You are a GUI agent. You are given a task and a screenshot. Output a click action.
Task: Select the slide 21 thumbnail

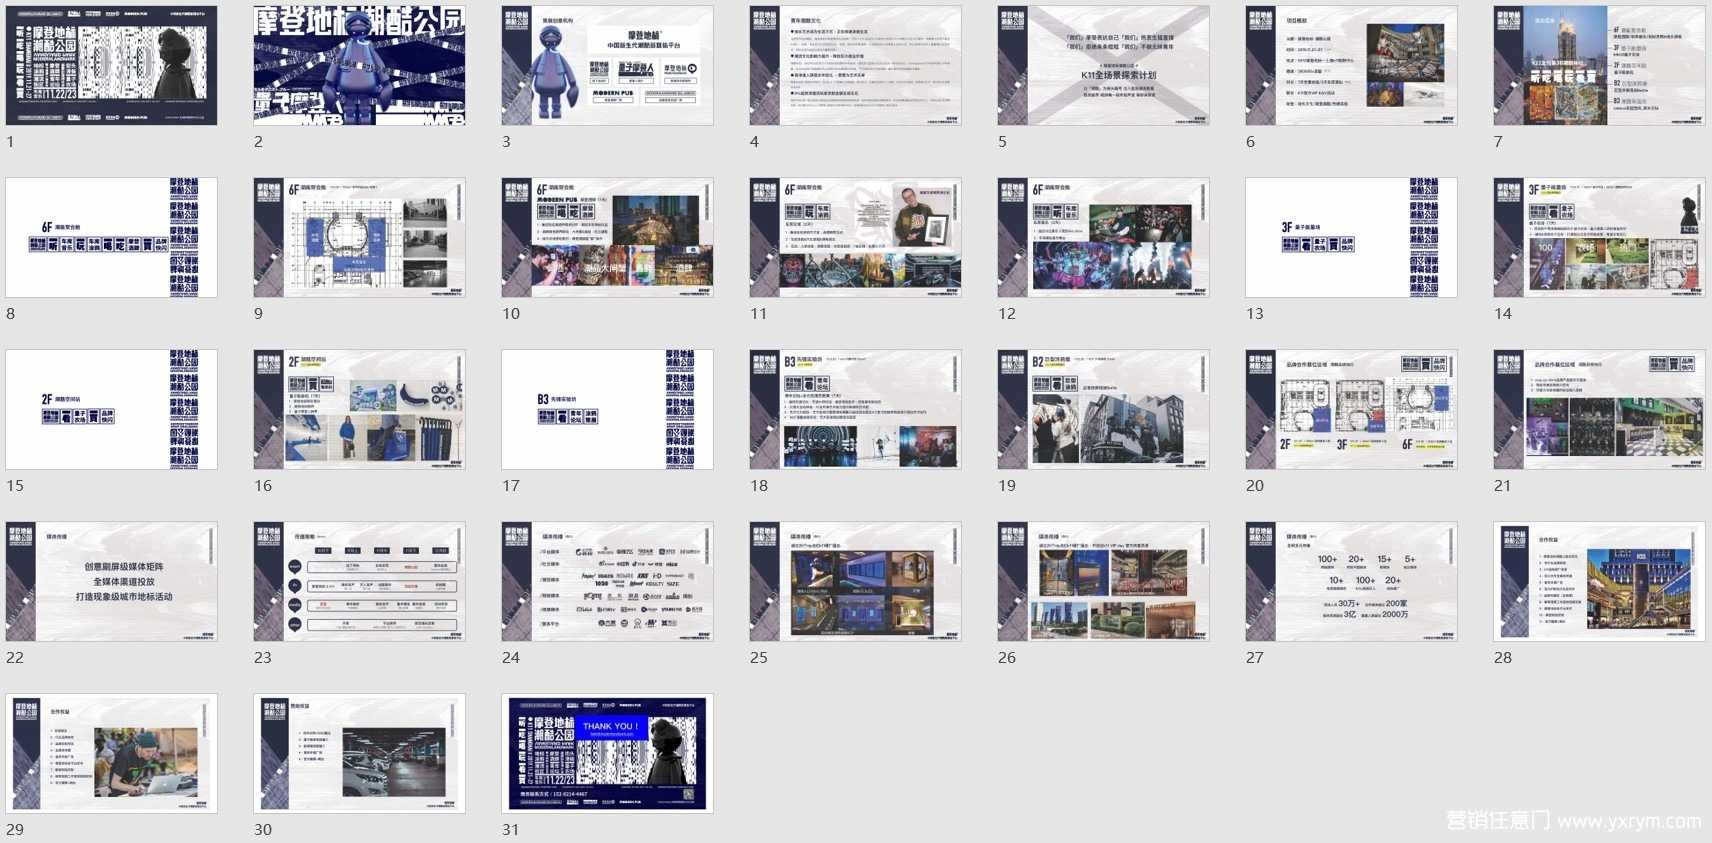point(1600,410)
